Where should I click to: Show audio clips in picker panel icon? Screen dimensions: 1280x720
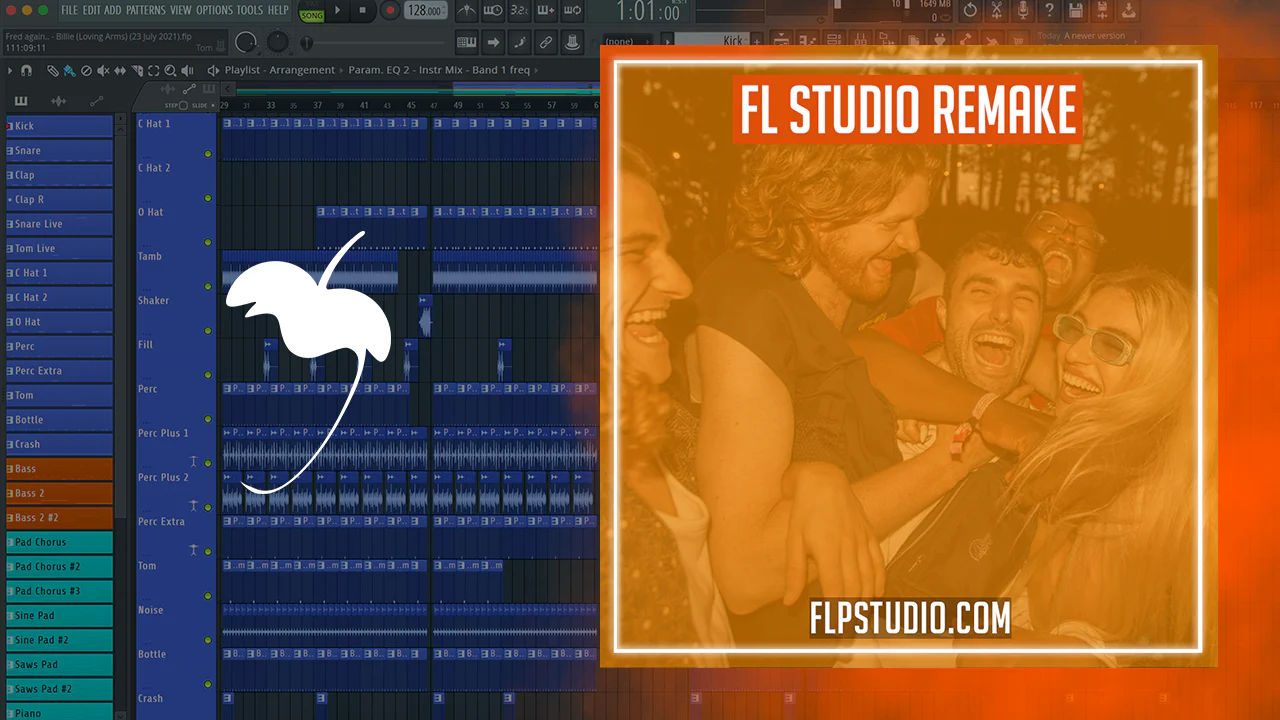point(58,101)
